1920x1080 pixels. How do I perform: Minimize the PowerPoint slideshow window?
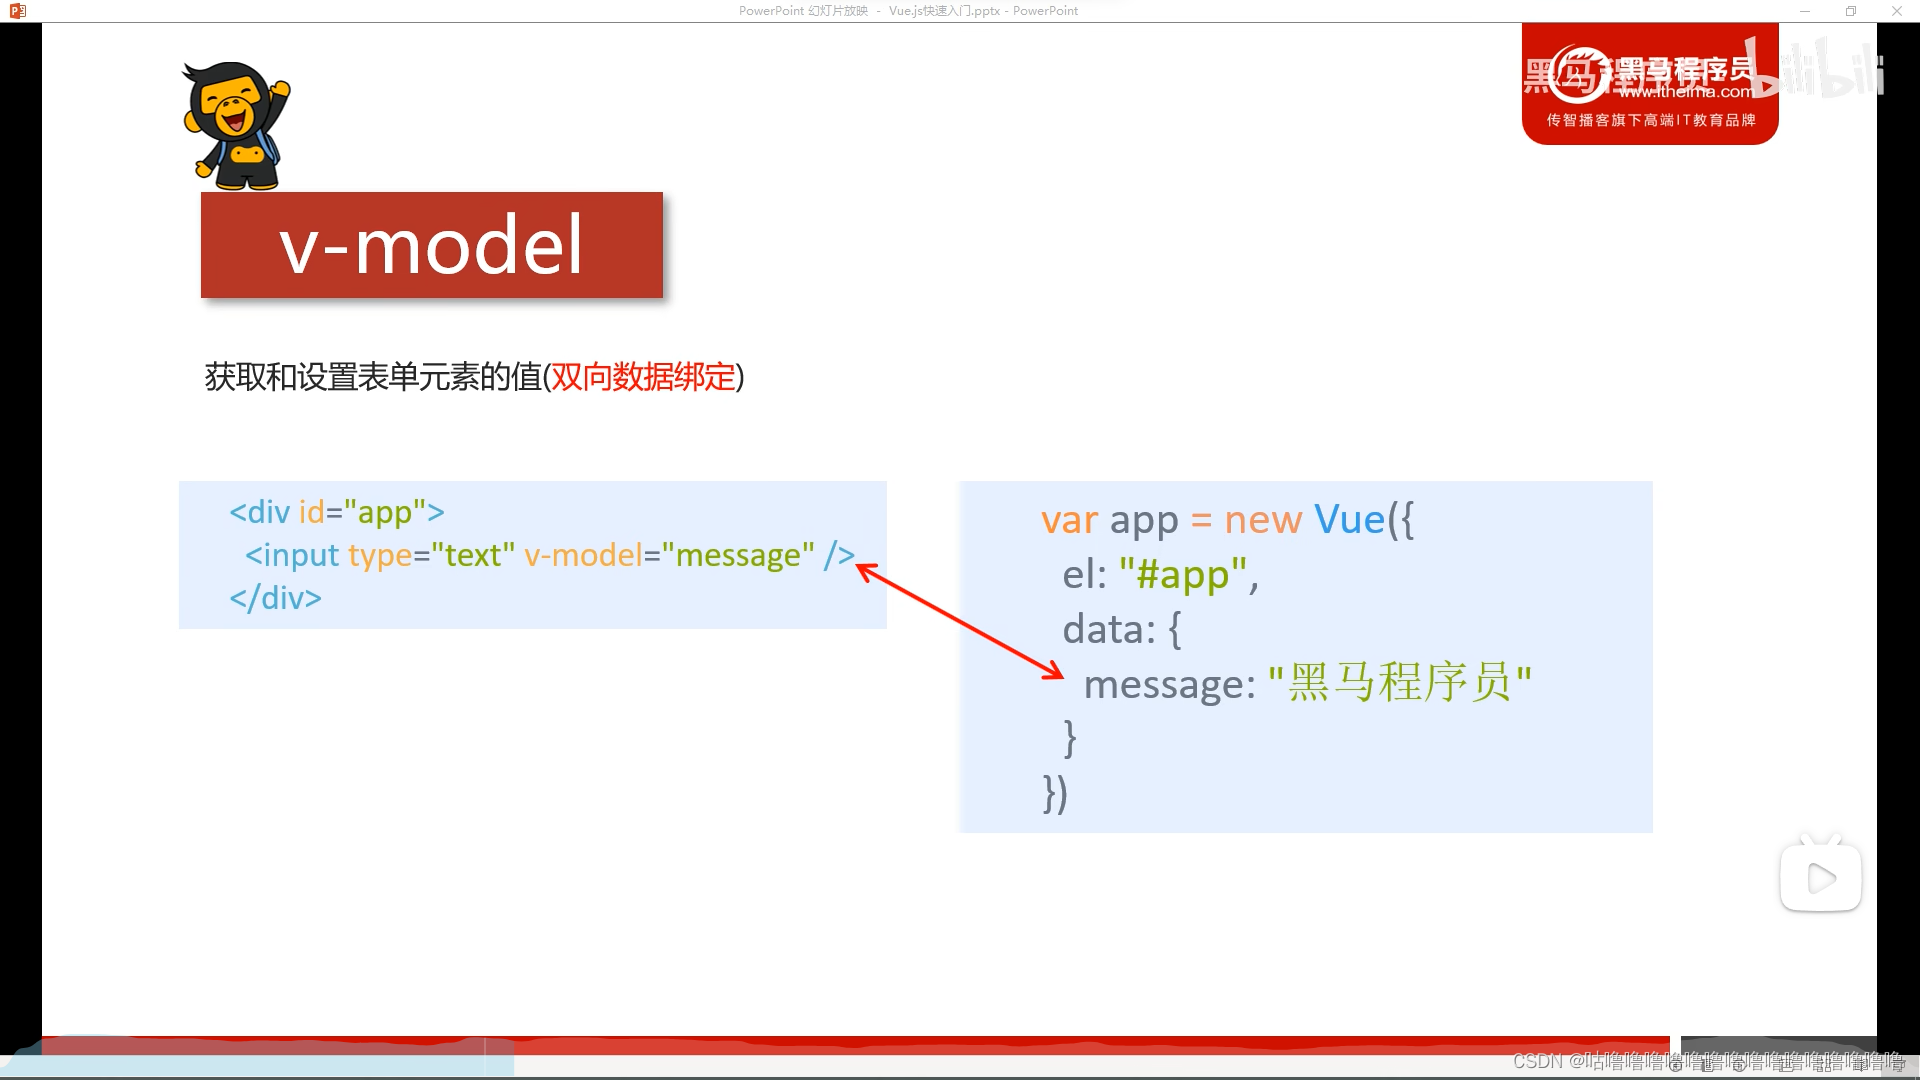click(1806, 10)
